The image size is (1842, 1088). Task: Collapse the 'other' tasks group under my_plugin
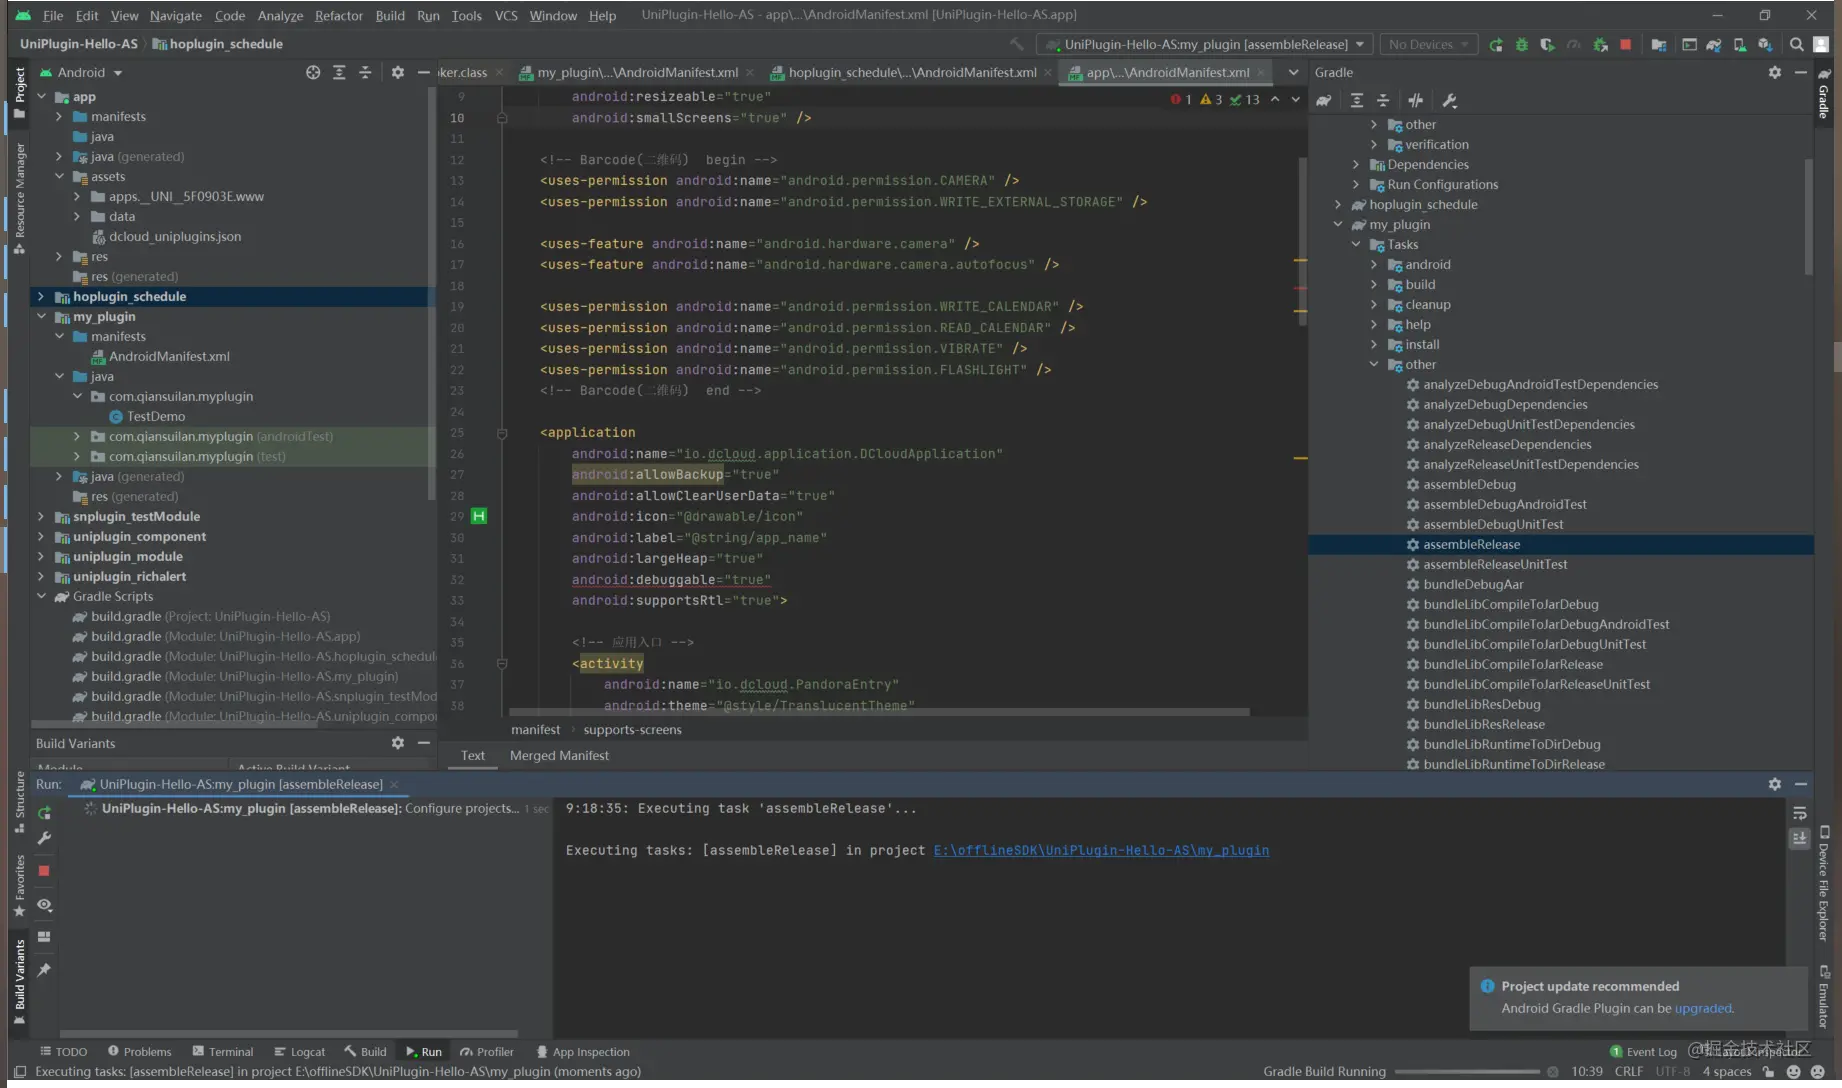(1374, 365)
